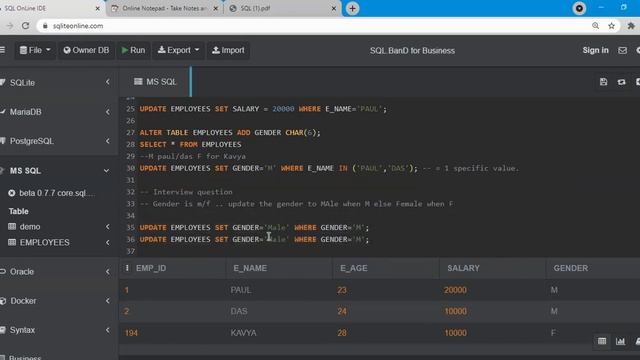Screen dimensions: 640x360
Task: Expand the demo table chevron
Action: tap(107, 227)
